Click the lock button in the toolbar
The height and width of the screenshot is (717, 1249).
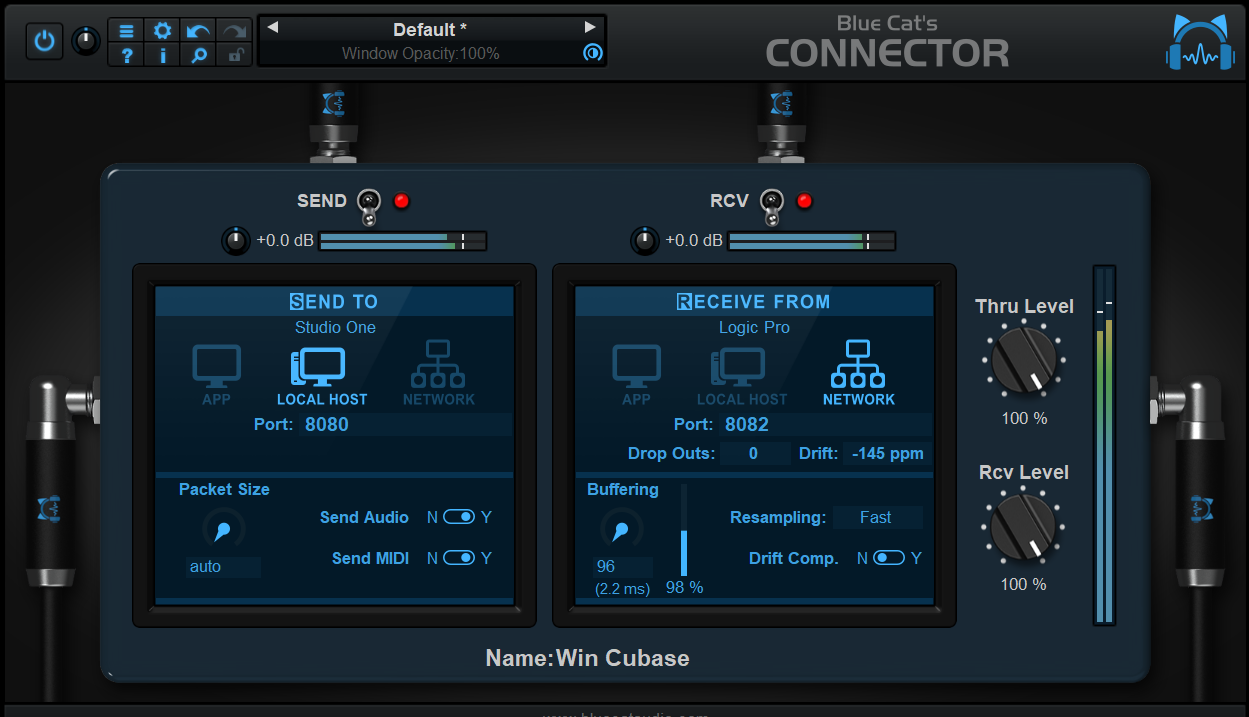pyautogui.click(x=234, y=57)
